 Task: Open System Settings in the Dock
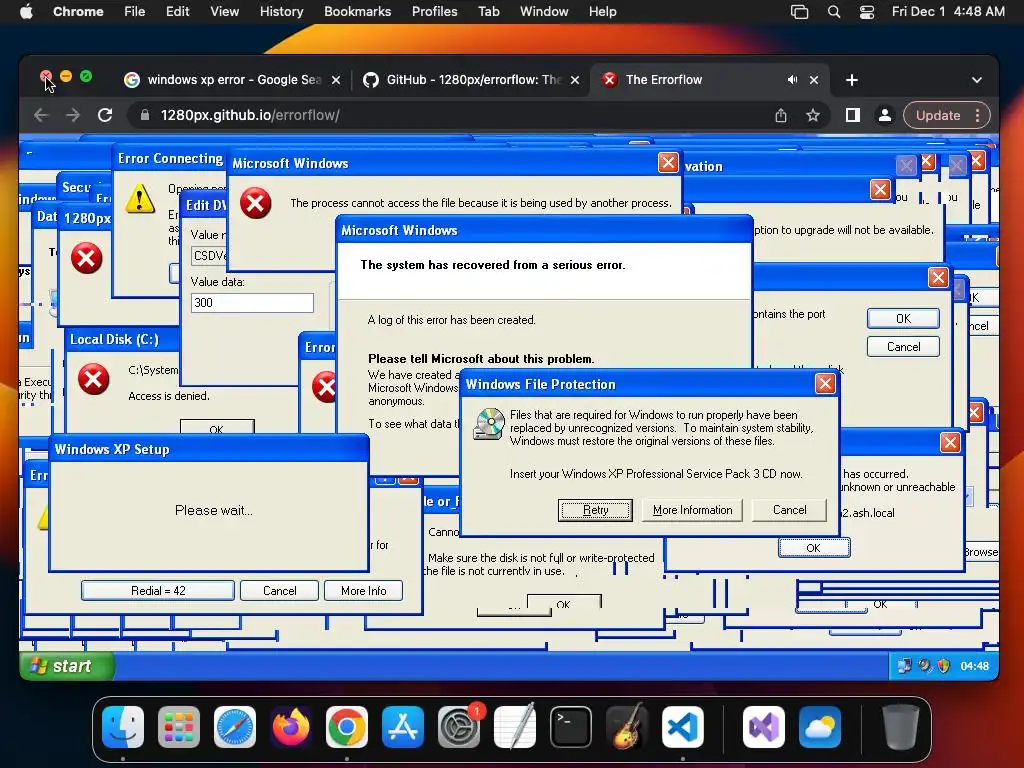459,726
